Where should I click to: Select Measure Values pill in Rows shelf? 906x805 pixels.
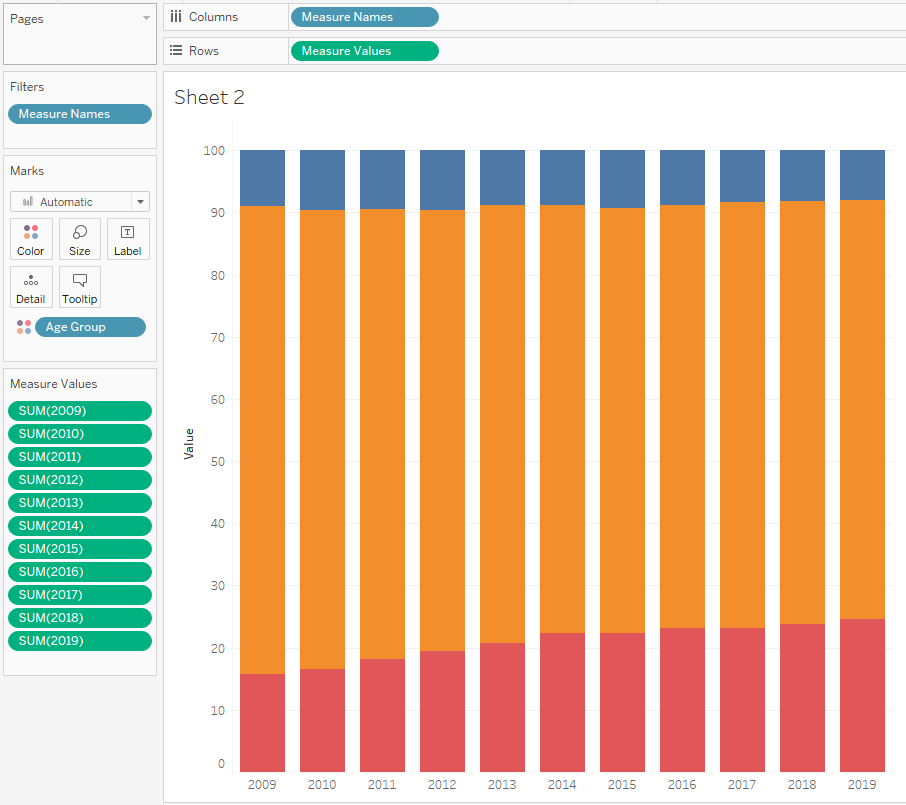[x=363, y=51]
